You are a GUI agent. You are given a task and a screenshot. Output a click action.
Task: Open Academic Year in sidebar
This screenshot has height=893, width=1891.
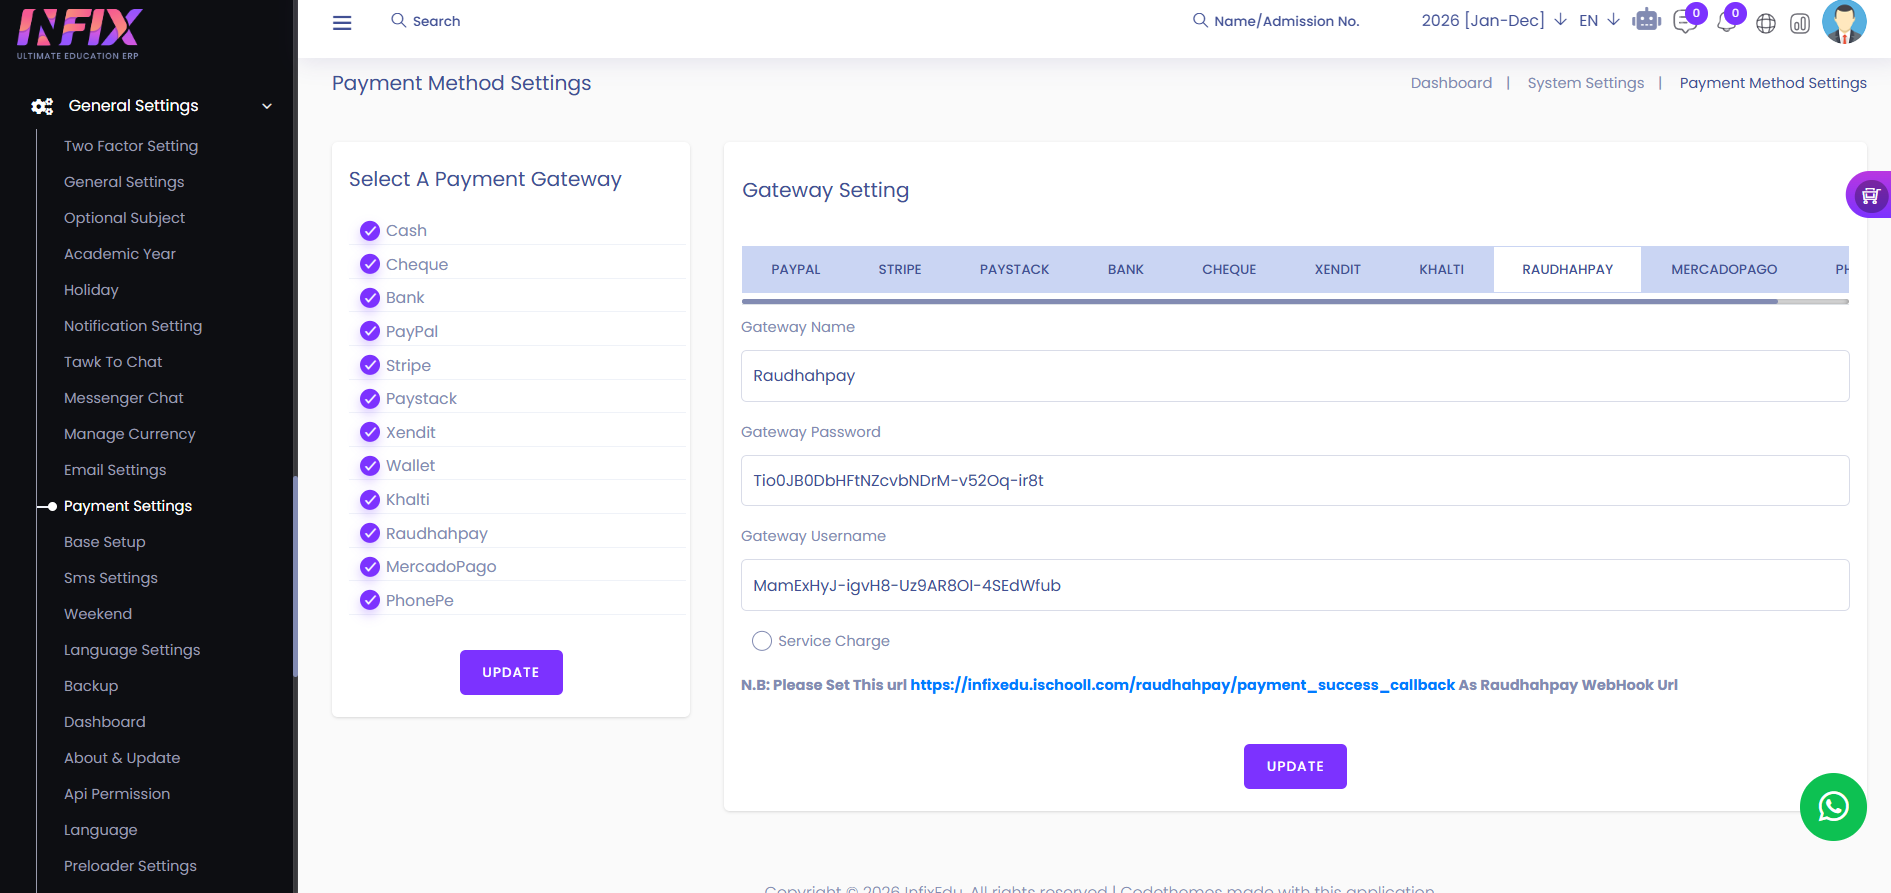pyautogui.click(x=120, y=254)
